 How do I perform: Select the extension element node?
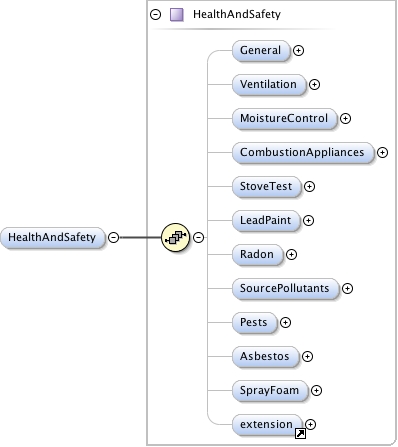pyautogui.click(x=267, y=424)
